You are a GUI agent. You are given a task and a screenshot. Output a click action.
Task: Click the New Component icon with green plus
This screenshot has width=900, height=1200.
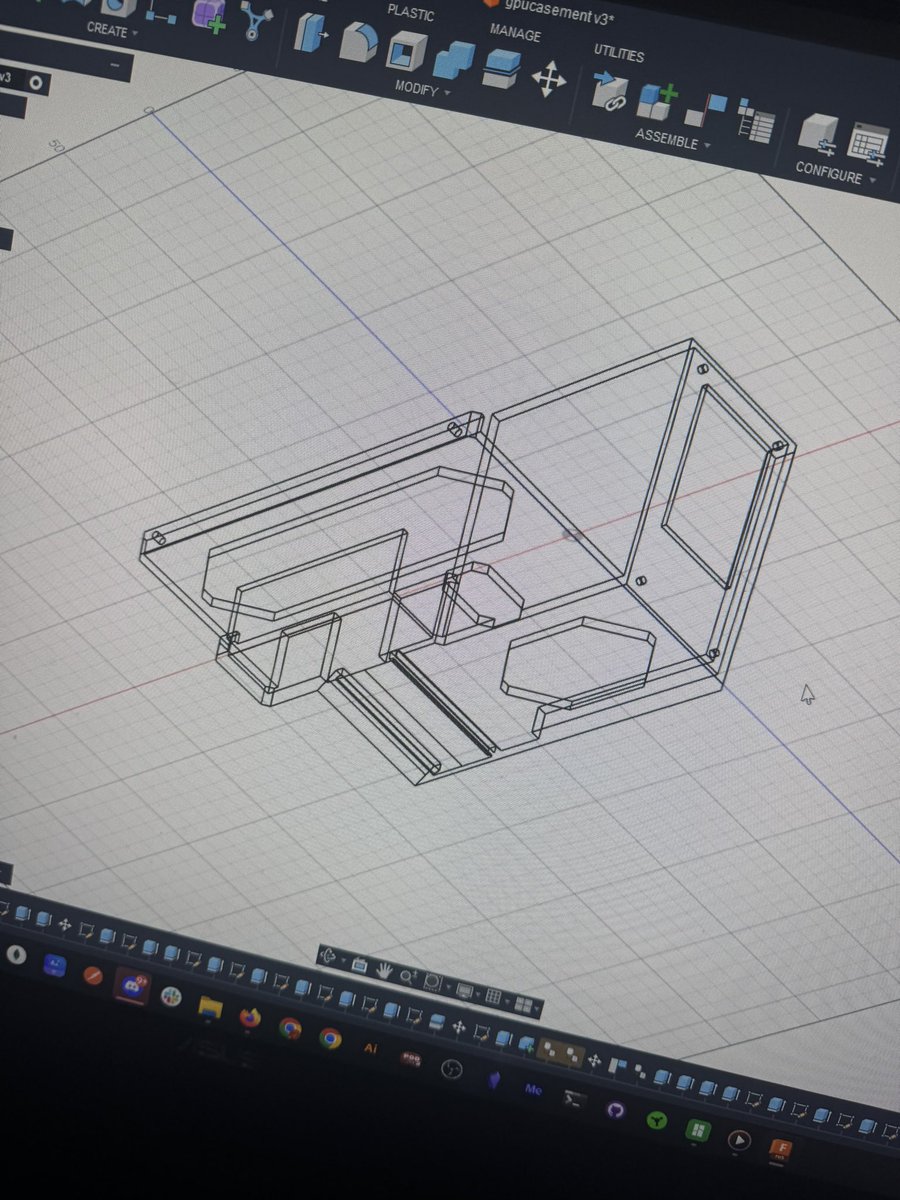pos(657,103)
